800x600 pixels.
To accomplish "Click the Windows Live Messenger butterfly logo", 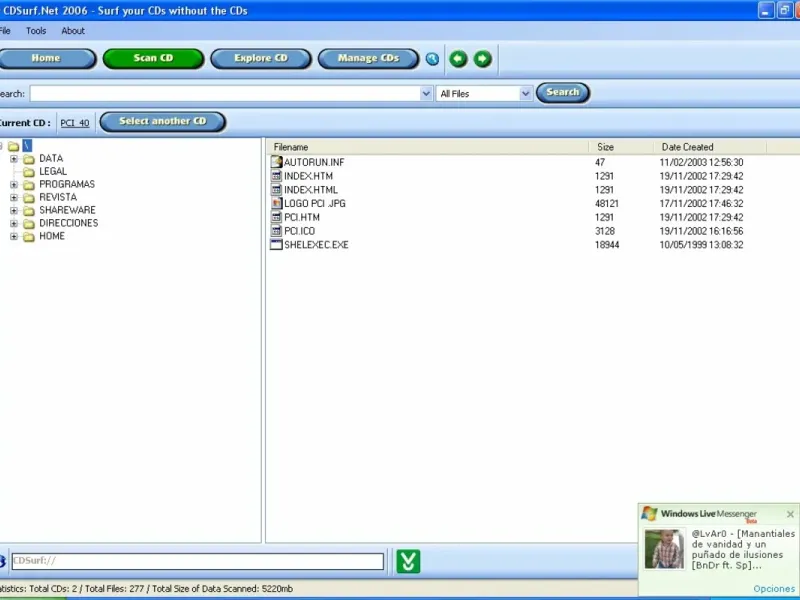I will tap(649, 513).
